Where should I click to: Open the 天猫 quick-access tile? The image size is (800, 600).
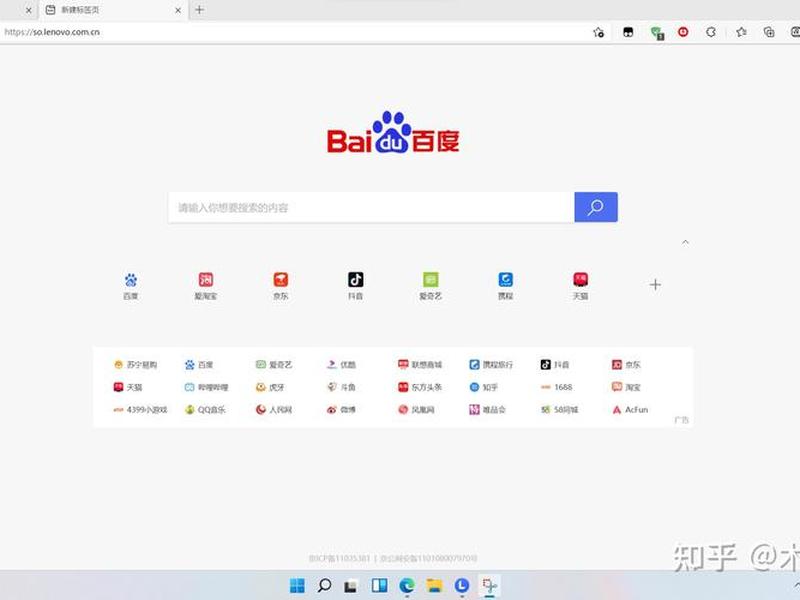point(581,286)
